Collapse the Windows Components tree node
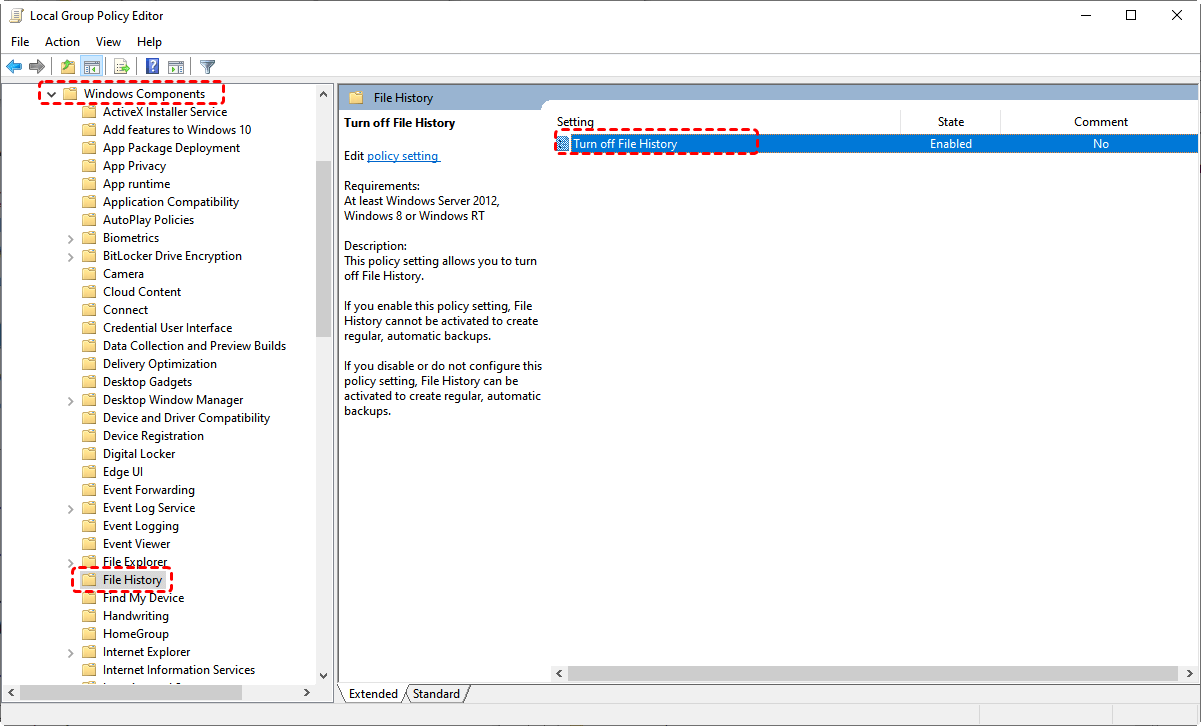Image resolution: width=1201 pixels, height=726 pixels. (x=50, y=93)
